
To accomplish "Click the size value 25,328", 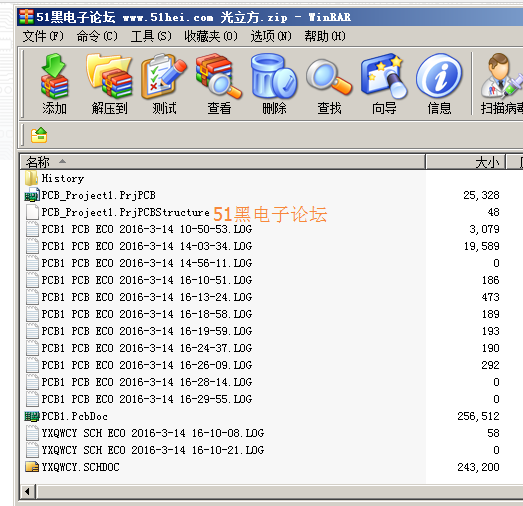I will tap(481, 195).
